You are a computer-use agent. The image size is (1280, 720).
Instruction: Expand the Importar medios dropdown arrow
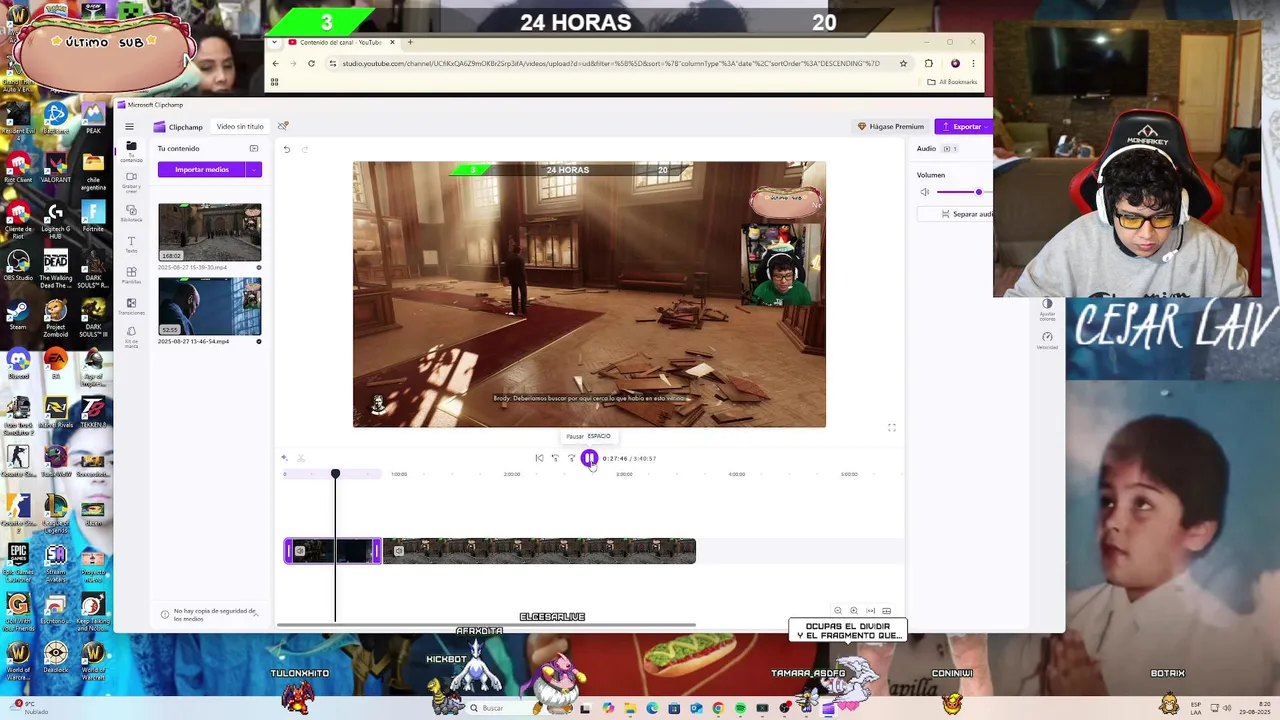tap(255, 170)
